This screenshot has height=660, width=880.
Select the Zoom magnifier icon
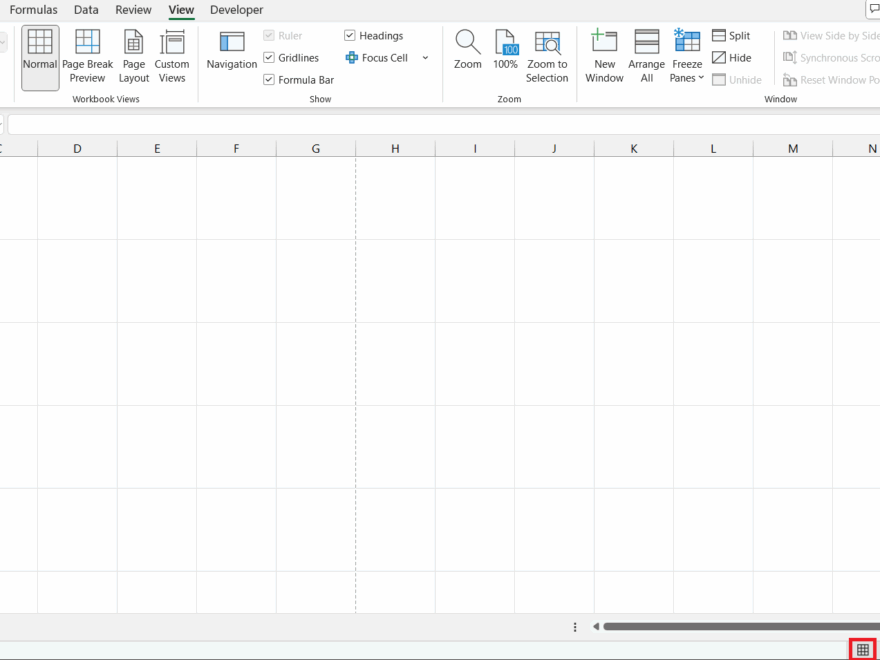467,55
